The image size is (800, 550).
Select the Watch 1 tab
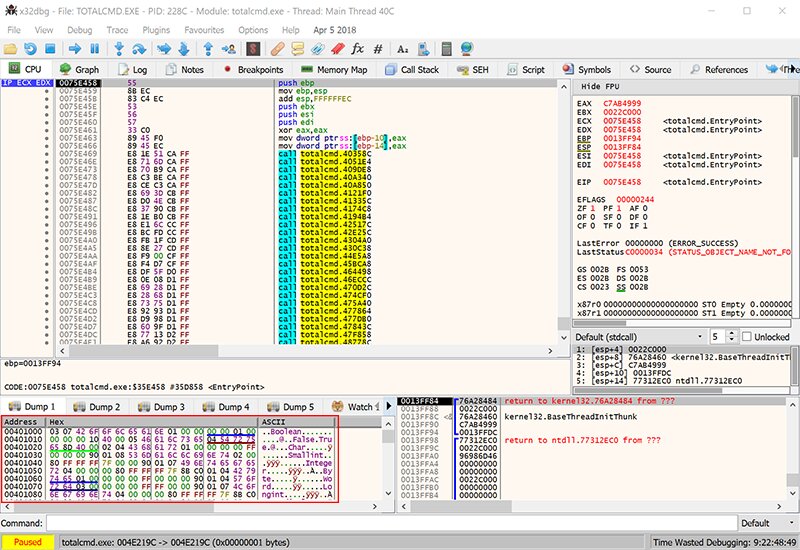tap(355, 407)
